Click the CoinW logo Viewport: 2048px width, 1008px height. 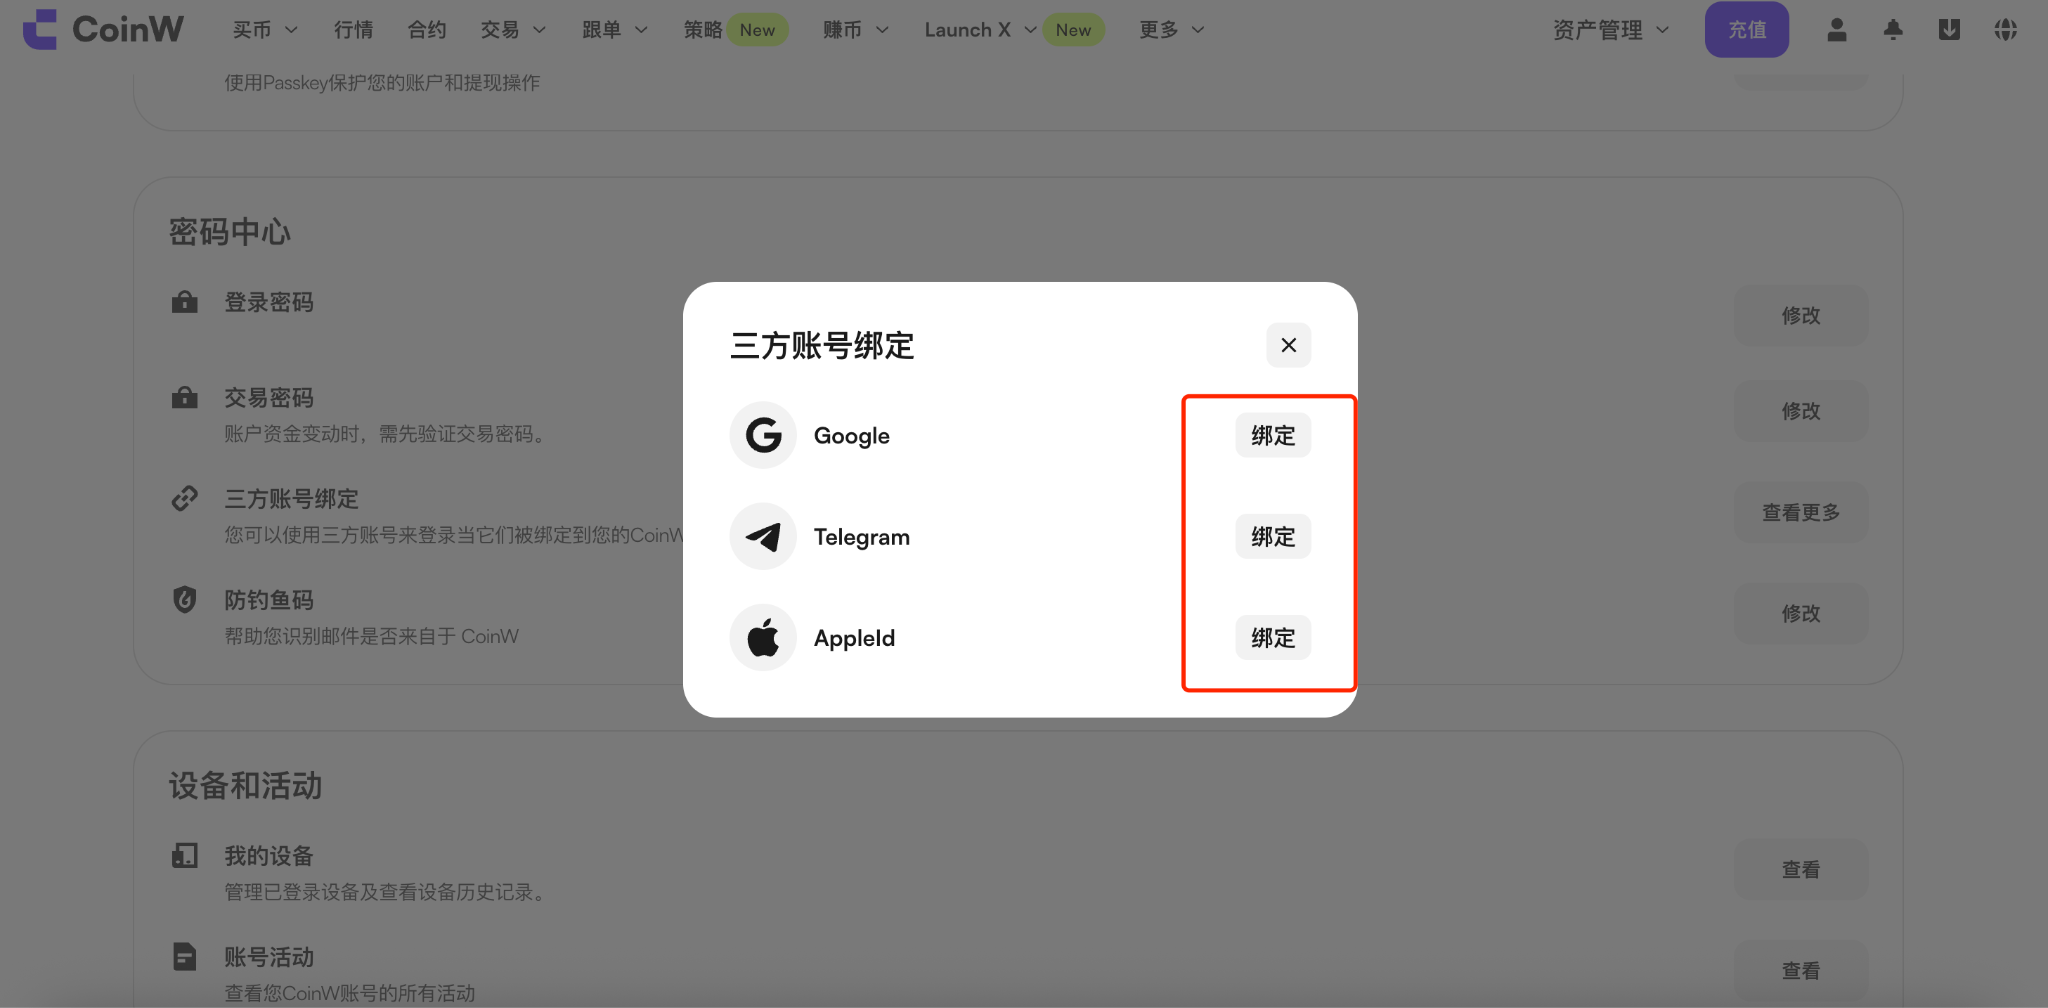[x=103, y=30]
